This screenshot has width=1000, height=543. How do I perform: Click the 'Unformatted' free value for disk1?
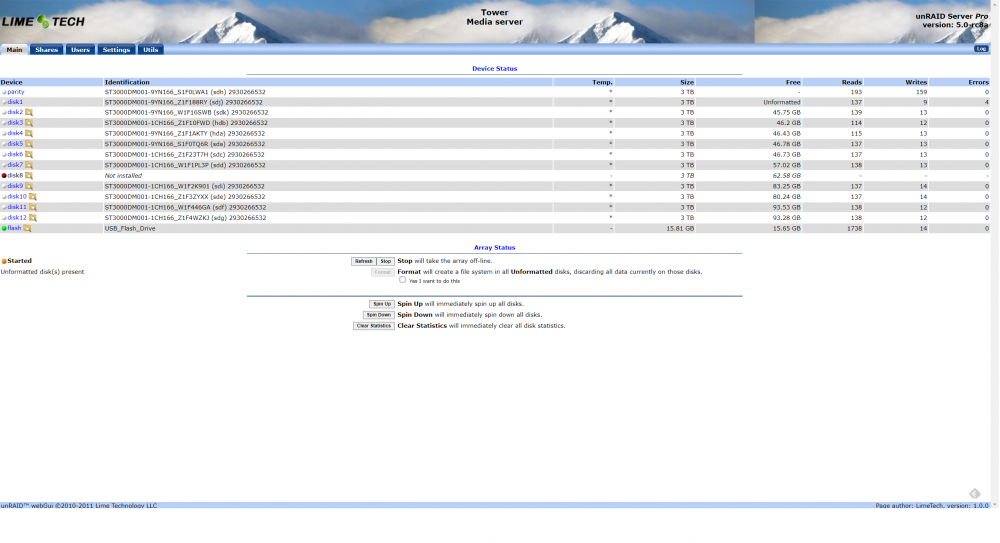click(782, 102)
